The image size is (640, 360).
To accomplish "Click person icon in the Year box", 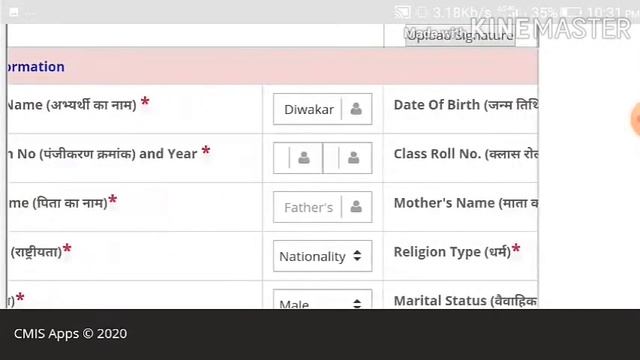I will [x=354, y=158].
